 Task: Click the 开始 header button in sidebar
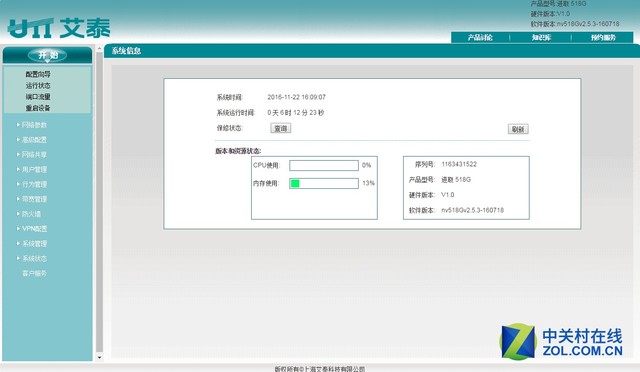[47, 55]
